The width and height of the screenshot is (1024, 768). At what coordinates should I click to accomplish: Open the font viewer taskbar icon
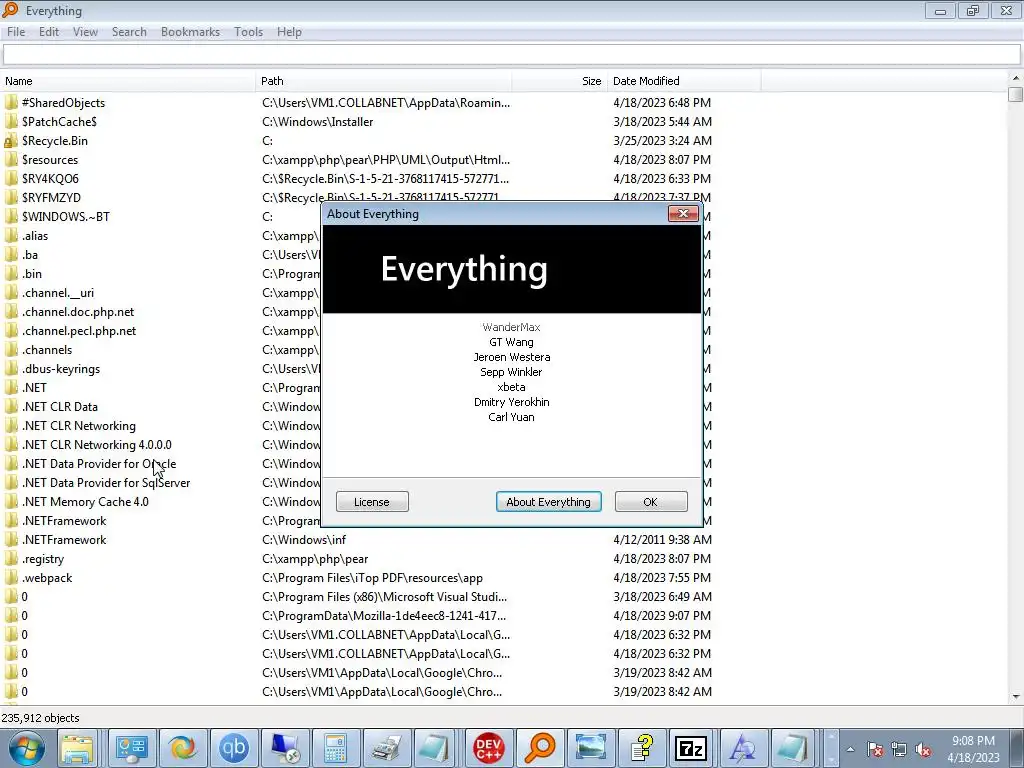tap(743, 748)
